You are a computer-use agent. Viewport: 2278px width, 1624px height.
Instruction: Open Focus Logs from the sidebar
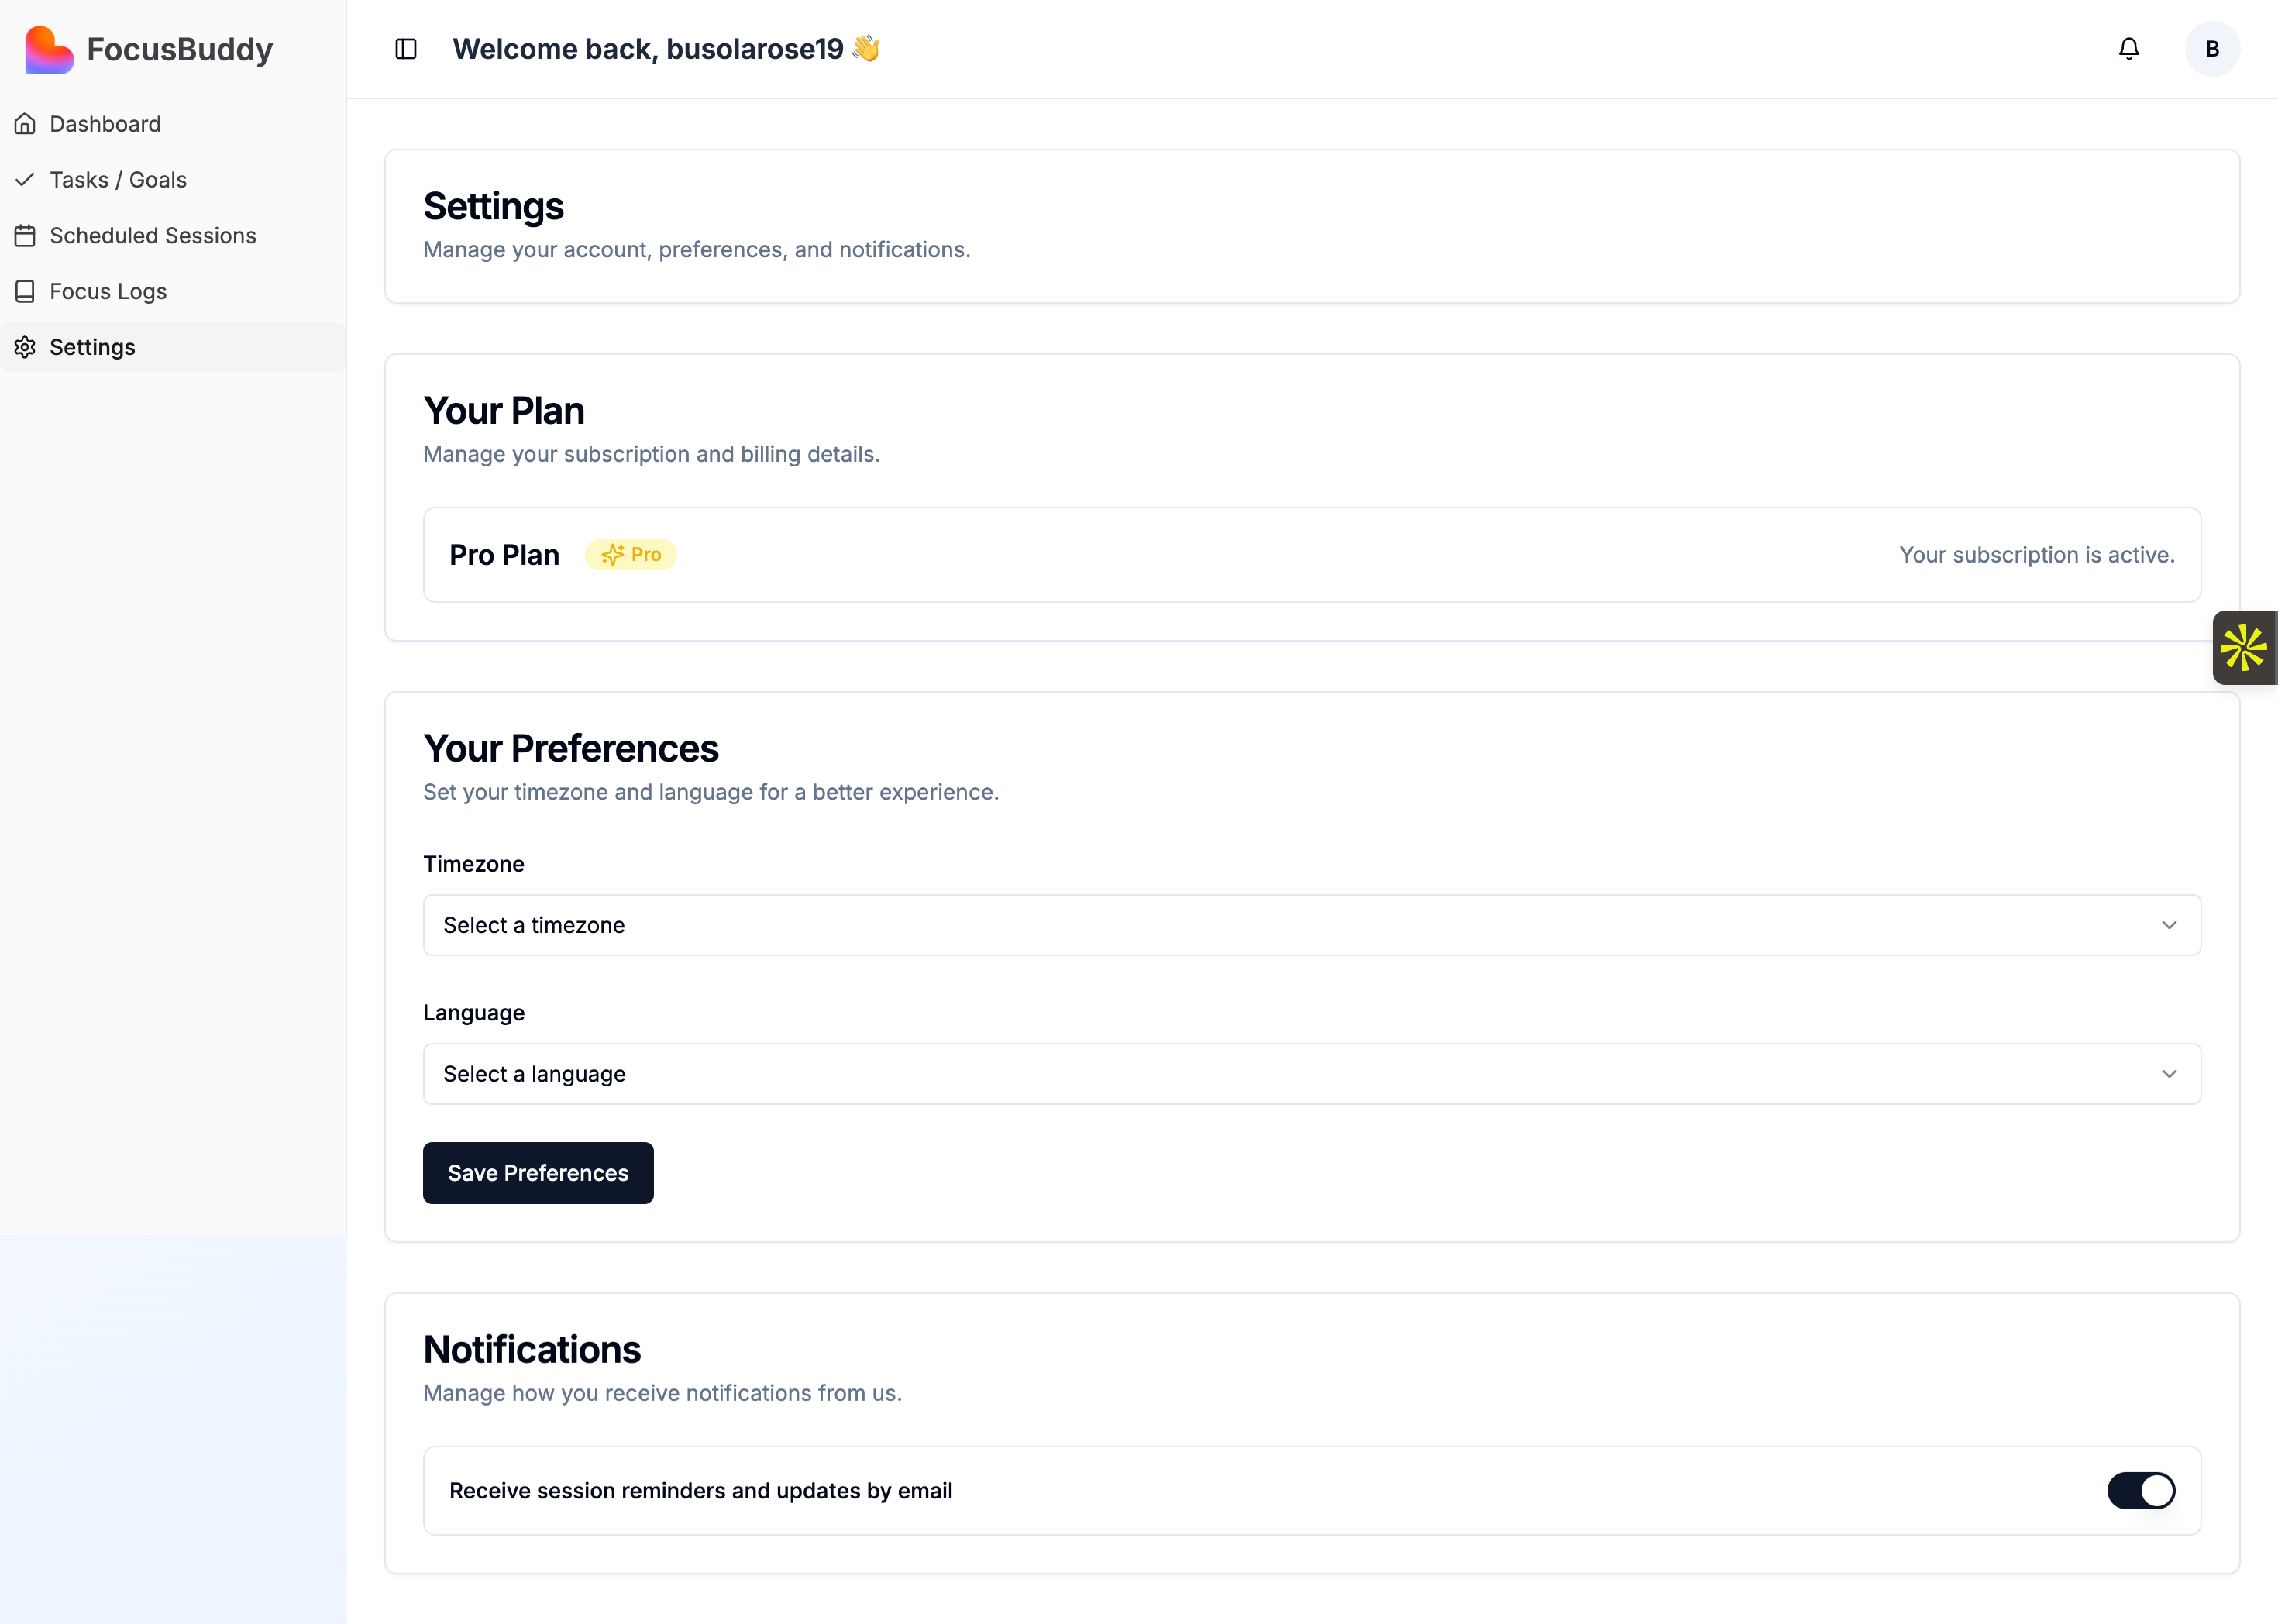tap(108, 292)
